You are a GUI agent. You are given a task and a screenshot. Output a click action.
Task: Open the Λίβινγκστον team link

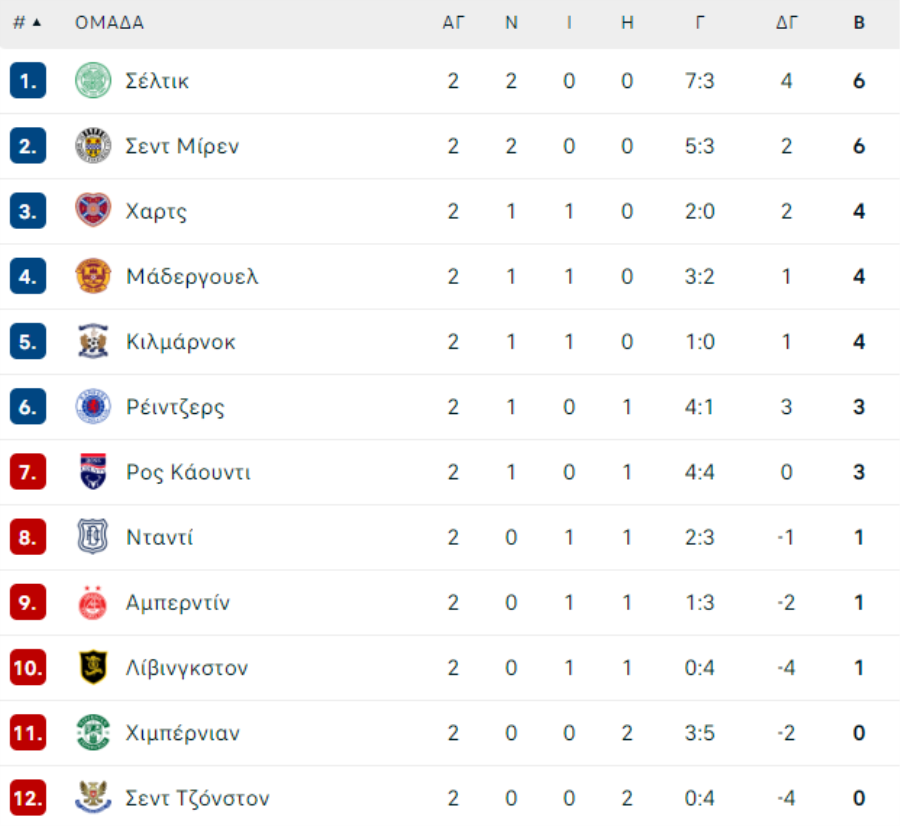pyautogui.click(x=187, y=668)
